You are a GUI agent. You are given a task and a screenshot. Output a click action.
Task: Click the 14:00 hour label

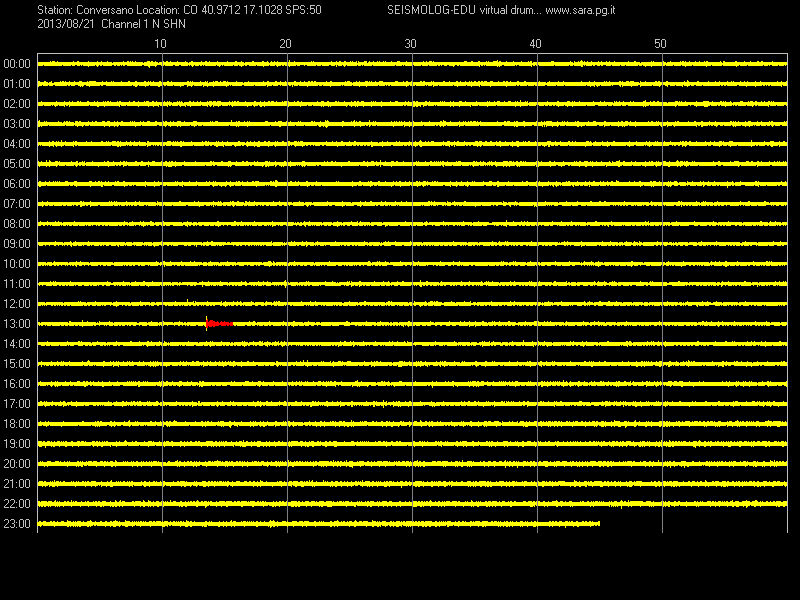17,344
